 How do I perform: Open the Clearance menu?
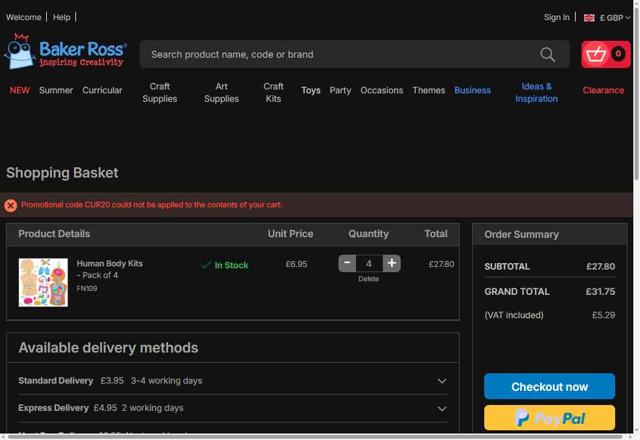click(603, 90)
